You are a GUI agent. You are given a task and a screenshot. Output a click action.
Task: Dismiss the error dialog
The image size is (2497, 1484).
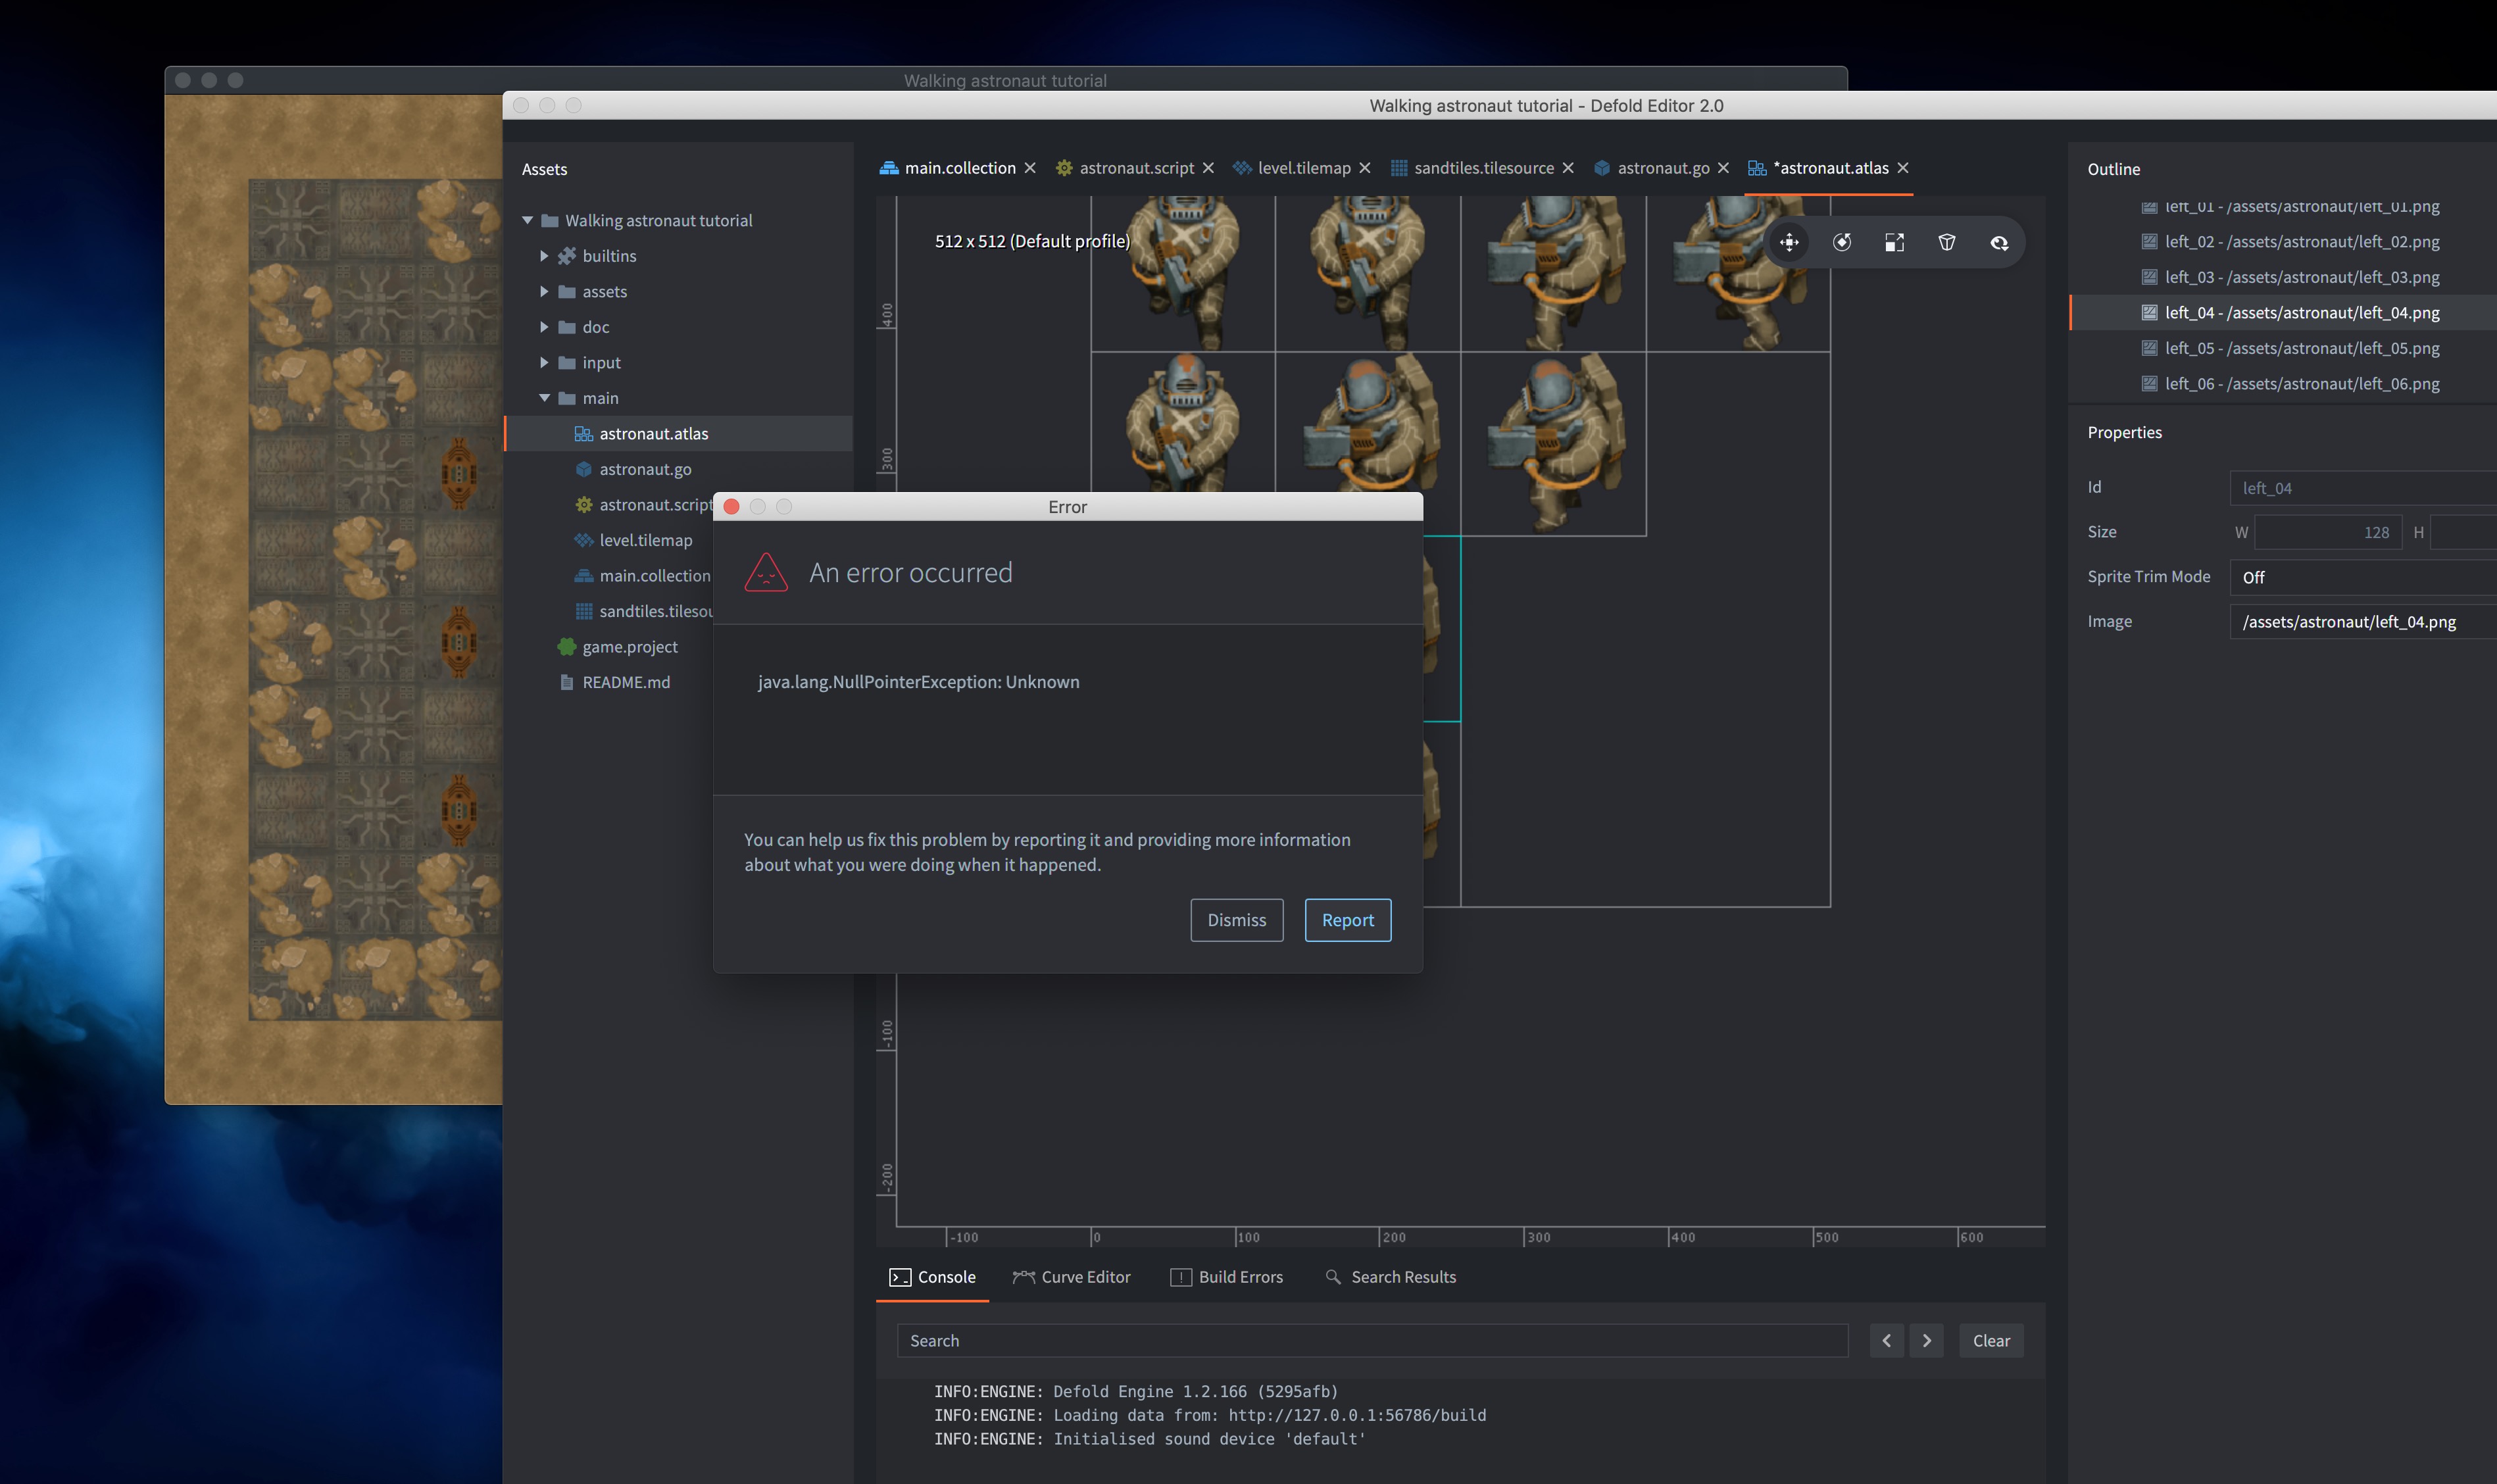tap(1236, 920)
